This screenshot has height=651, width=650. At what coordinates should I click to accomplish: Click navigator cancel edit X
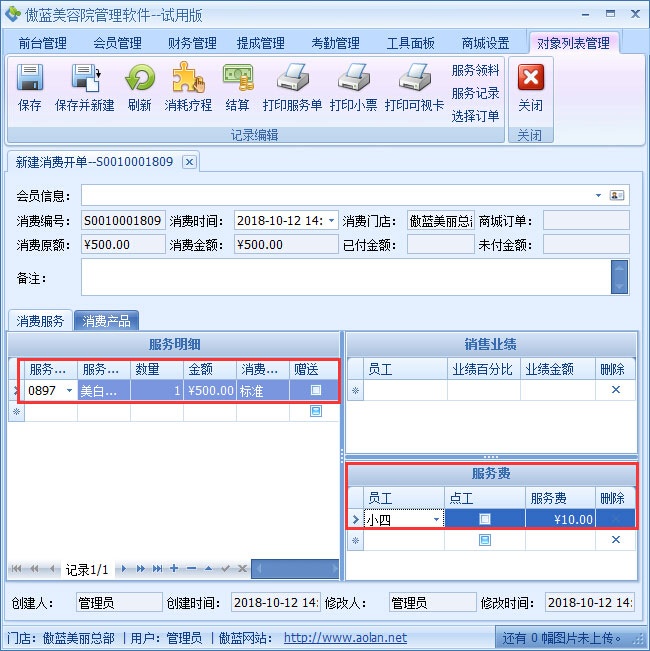242,568
